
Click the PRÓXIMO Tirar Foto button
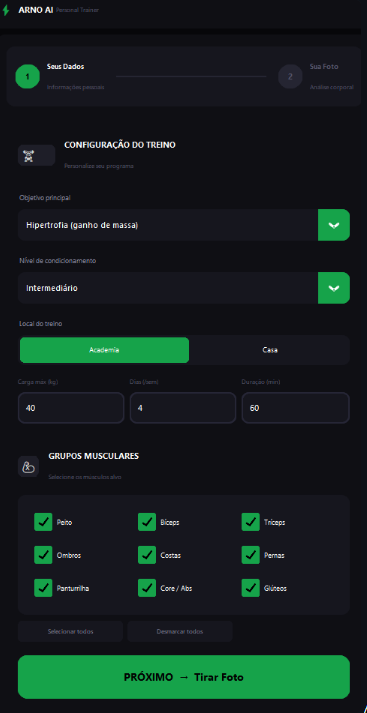click(x=184, y=677)
